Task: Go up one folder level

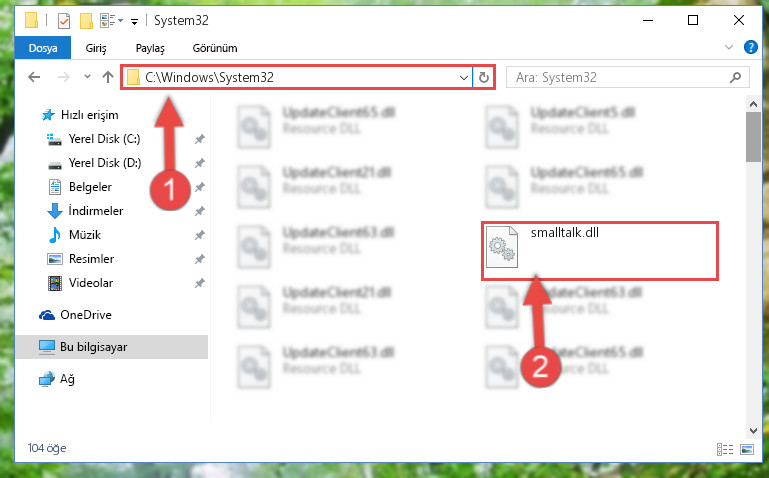Action: click(x=108, y=77)
